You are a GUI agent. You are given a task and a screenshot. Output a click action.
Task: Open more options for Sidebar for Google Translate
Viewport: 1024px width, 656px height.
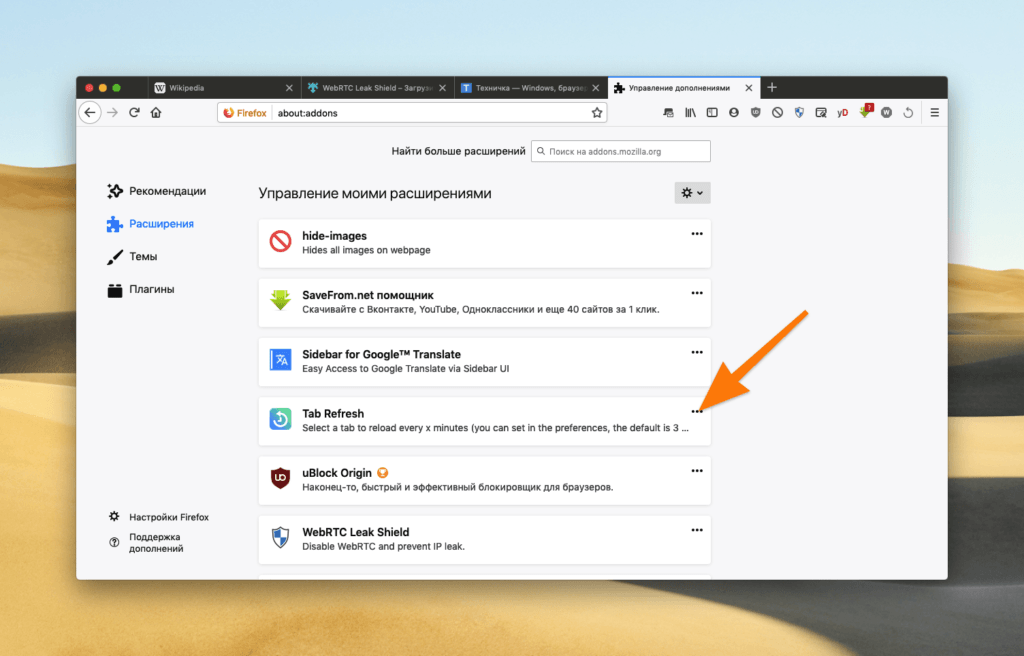pyautogui.click(x=697, y=352)
